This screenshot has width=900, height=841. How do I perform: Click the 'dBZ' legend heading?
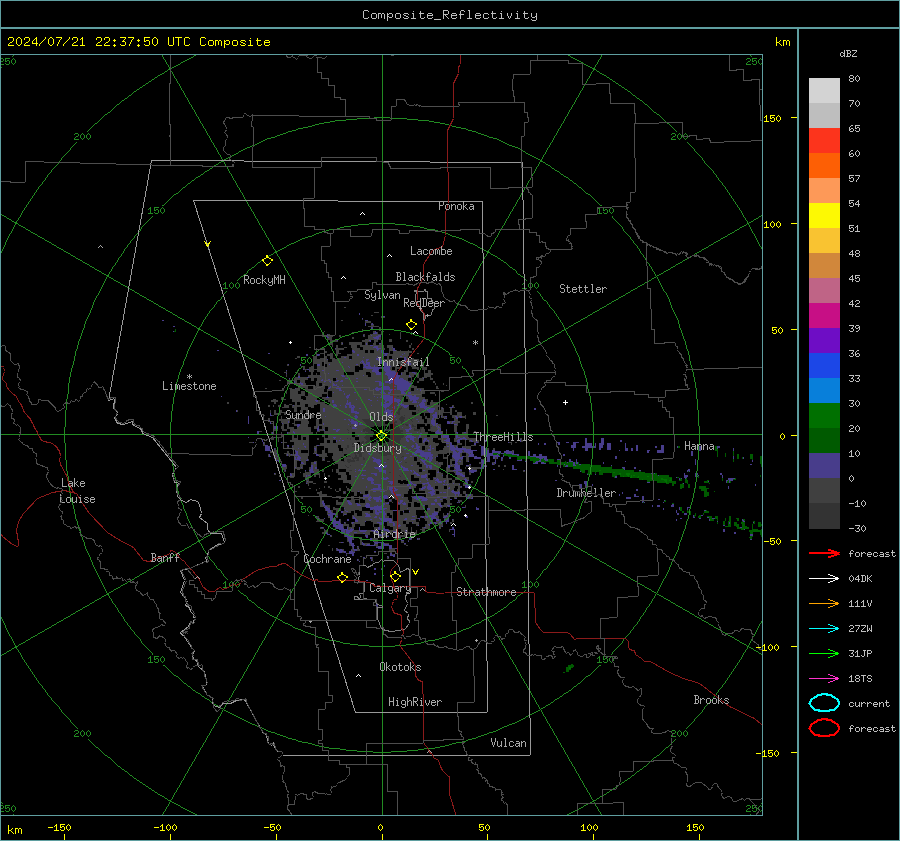click(x=848, y=53)
